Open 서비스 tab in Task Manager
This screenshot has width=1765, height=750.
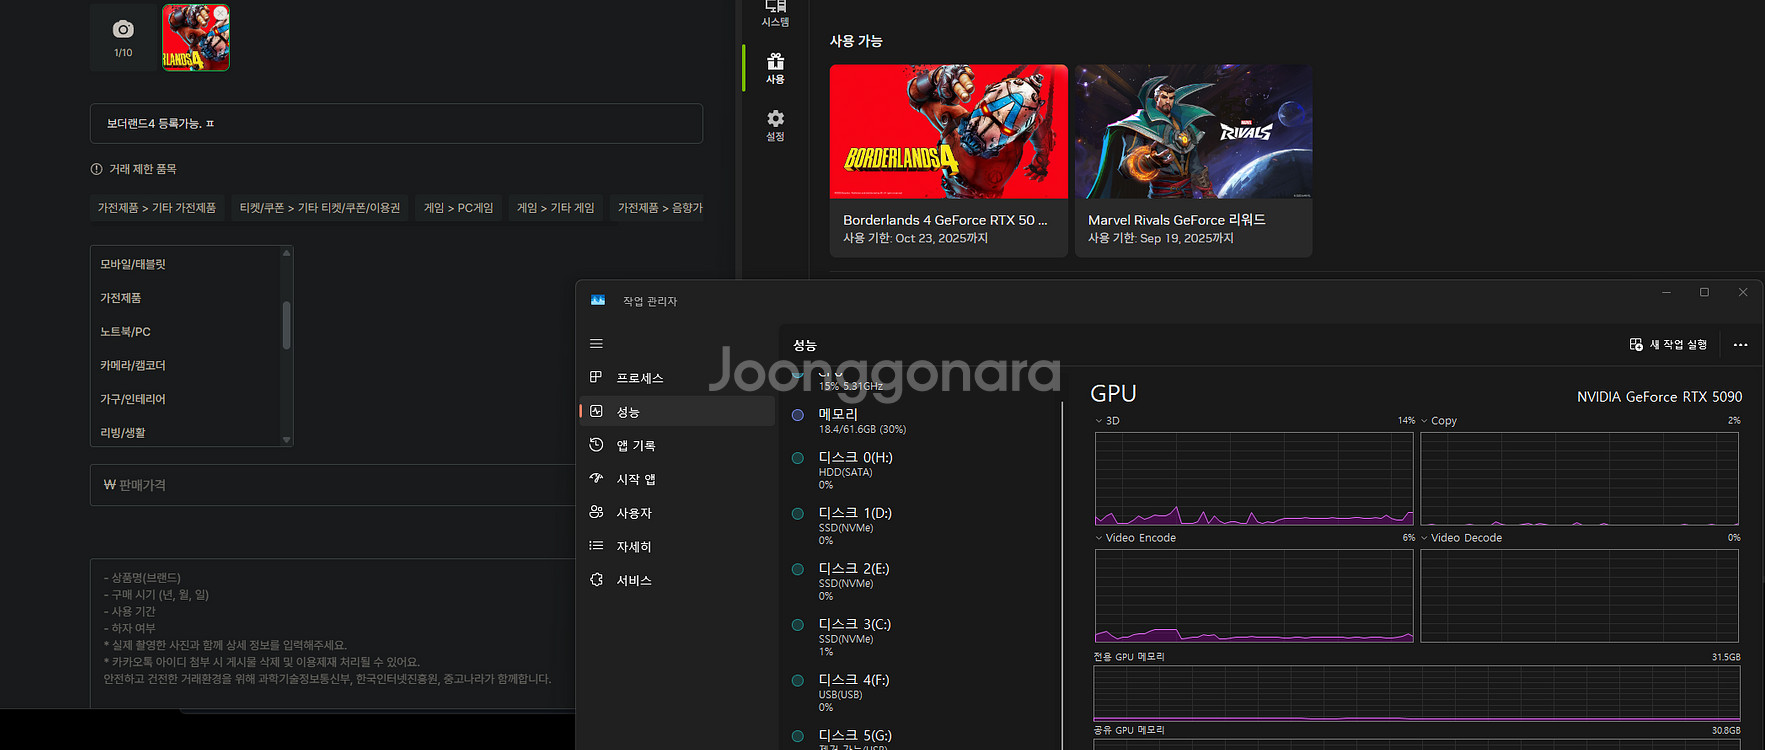[x=677, y=580]
